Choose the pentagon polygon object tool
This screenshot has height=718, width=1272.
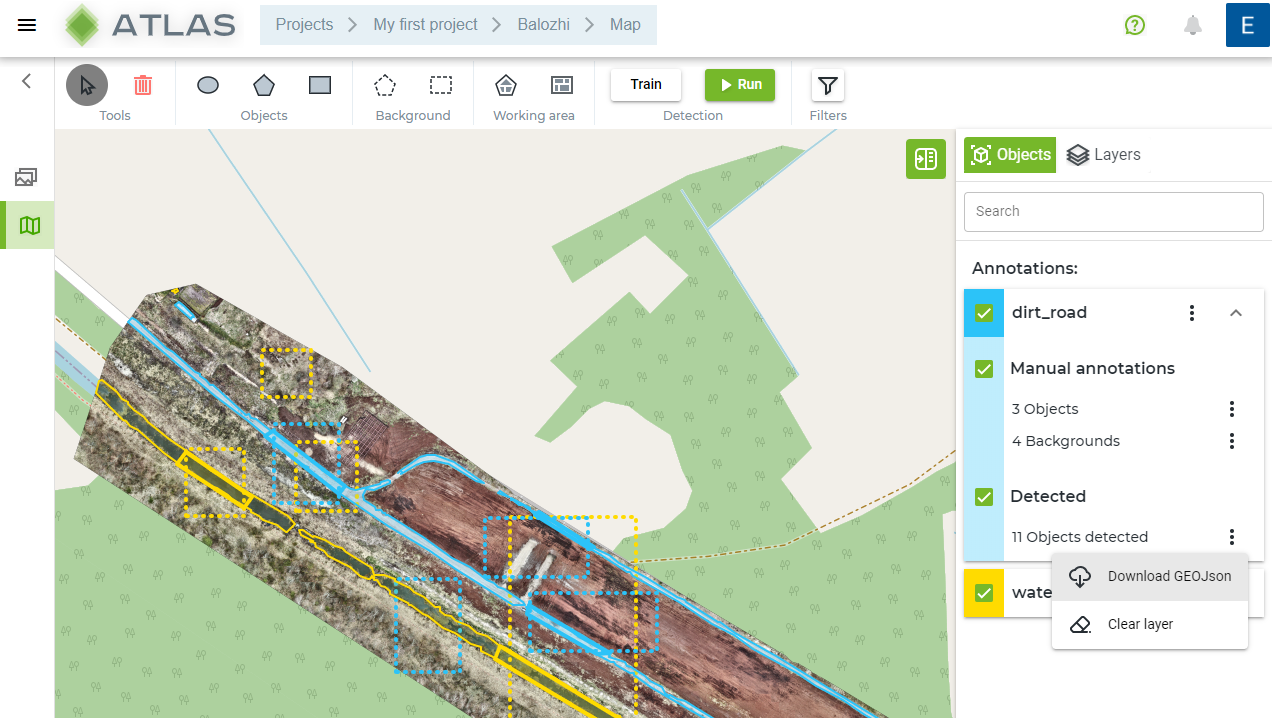point(264,85)
